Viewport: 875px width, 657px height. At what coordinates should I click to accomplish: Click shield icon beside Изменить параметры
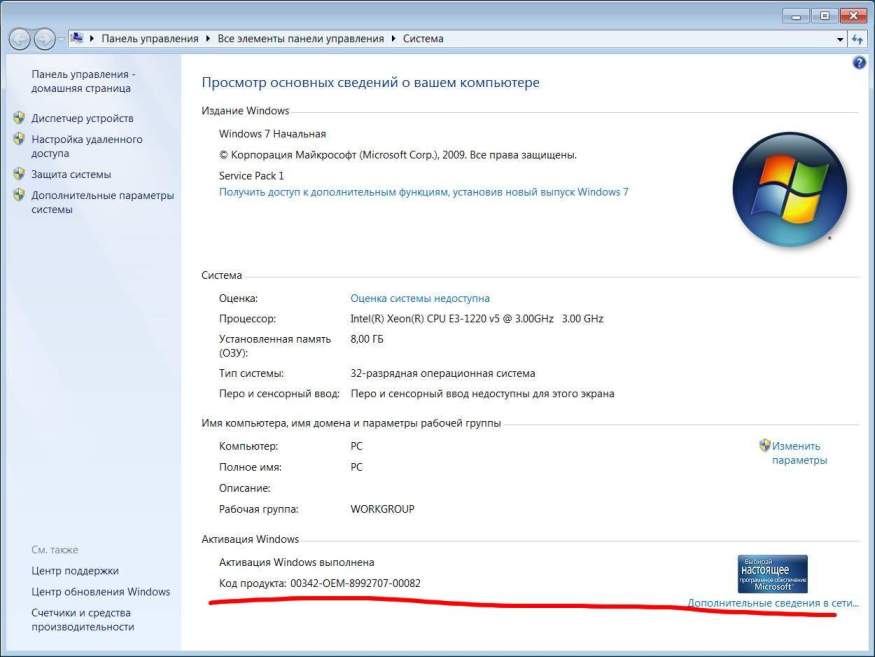point(765,445)
